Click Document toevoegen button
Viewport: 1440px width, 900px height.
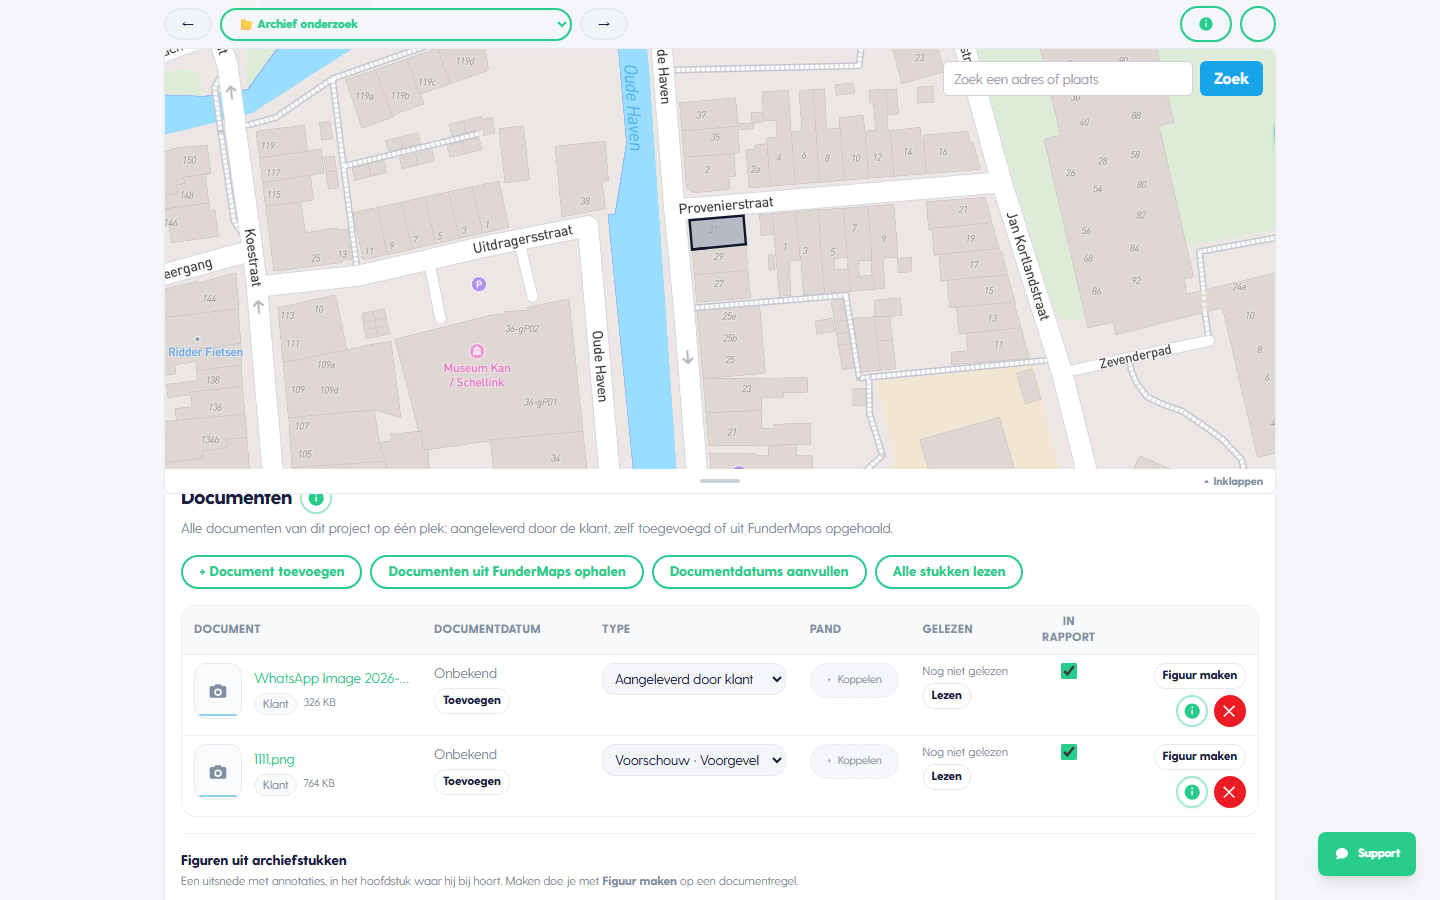point(271,572)
